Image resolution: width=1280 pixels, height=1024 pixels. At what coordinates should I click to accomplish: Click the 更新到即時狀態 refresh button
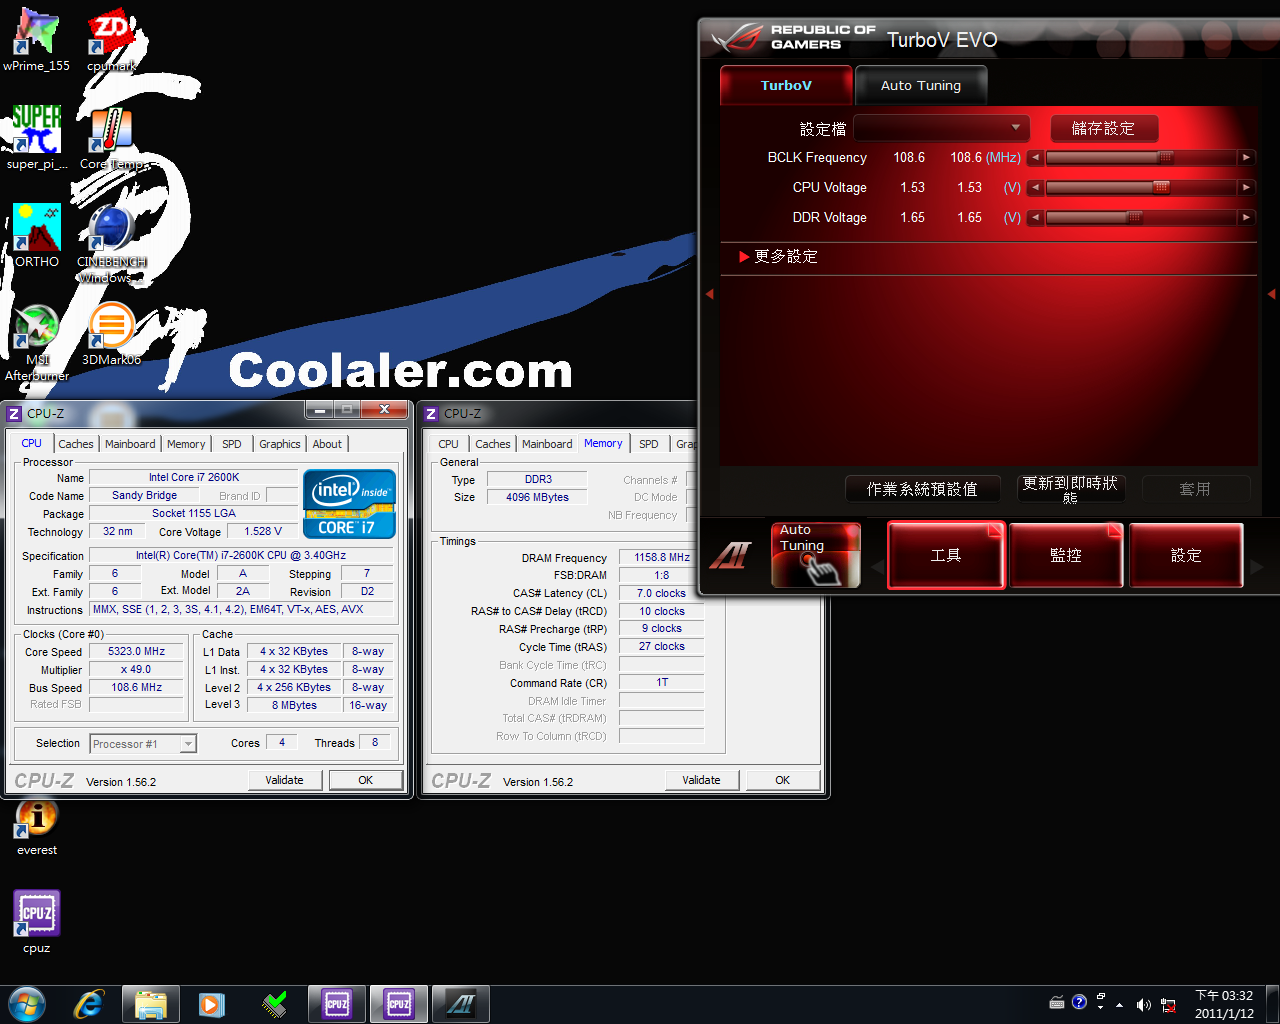point(1070,489)
